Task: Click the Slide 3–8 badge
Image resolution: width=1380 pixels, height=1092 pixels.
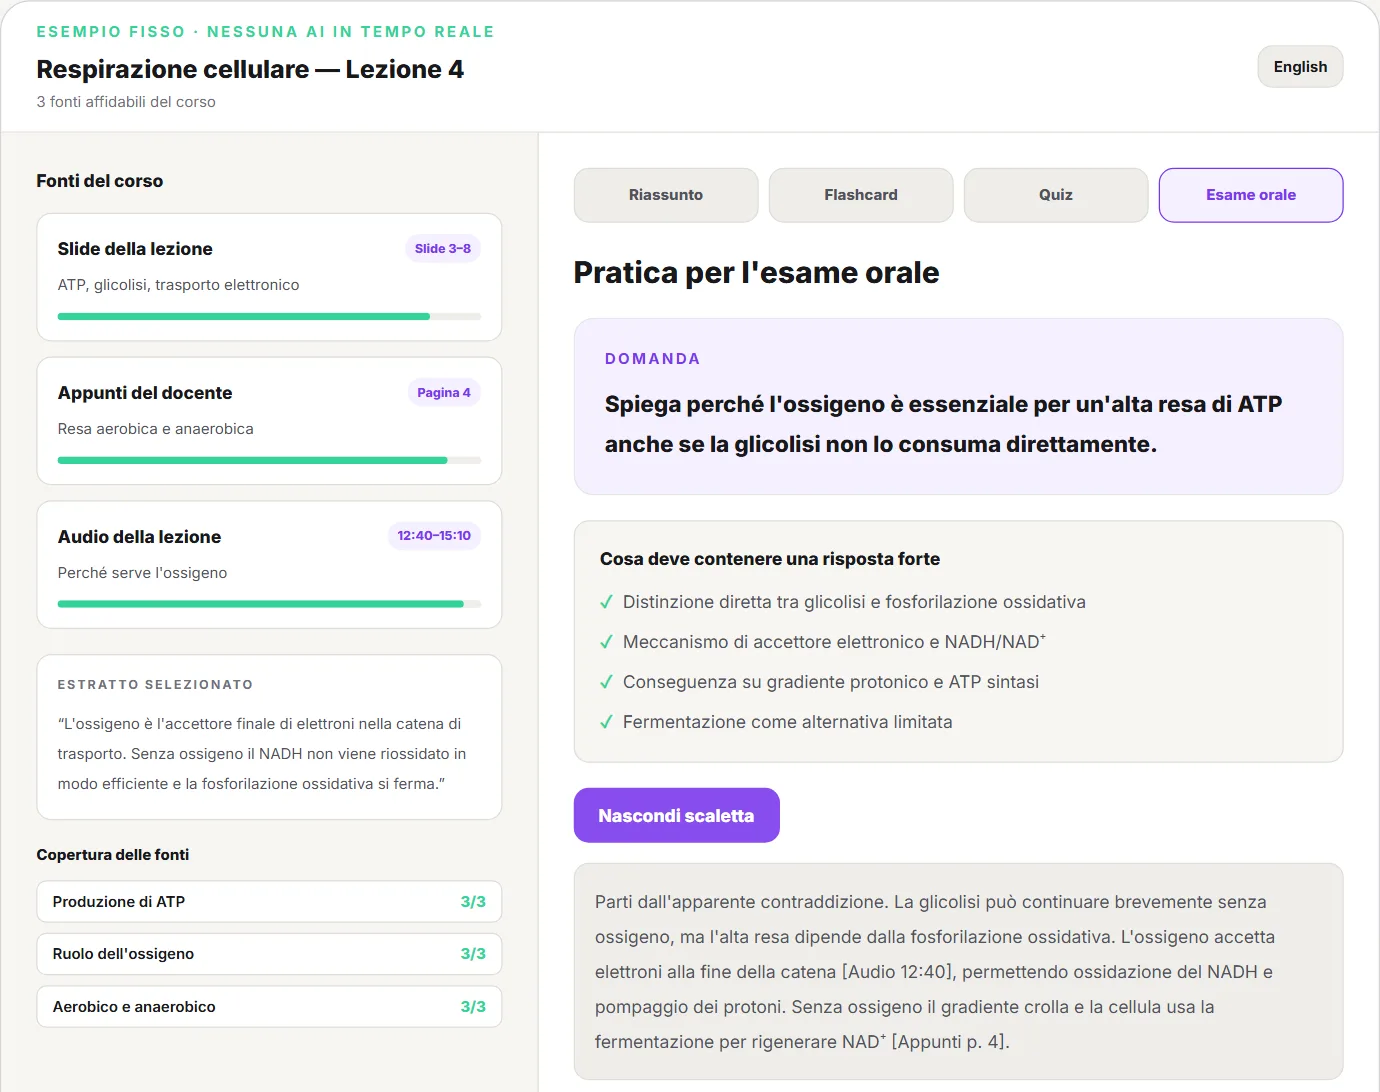Action: pyautogui.click(x=443, y=249)
